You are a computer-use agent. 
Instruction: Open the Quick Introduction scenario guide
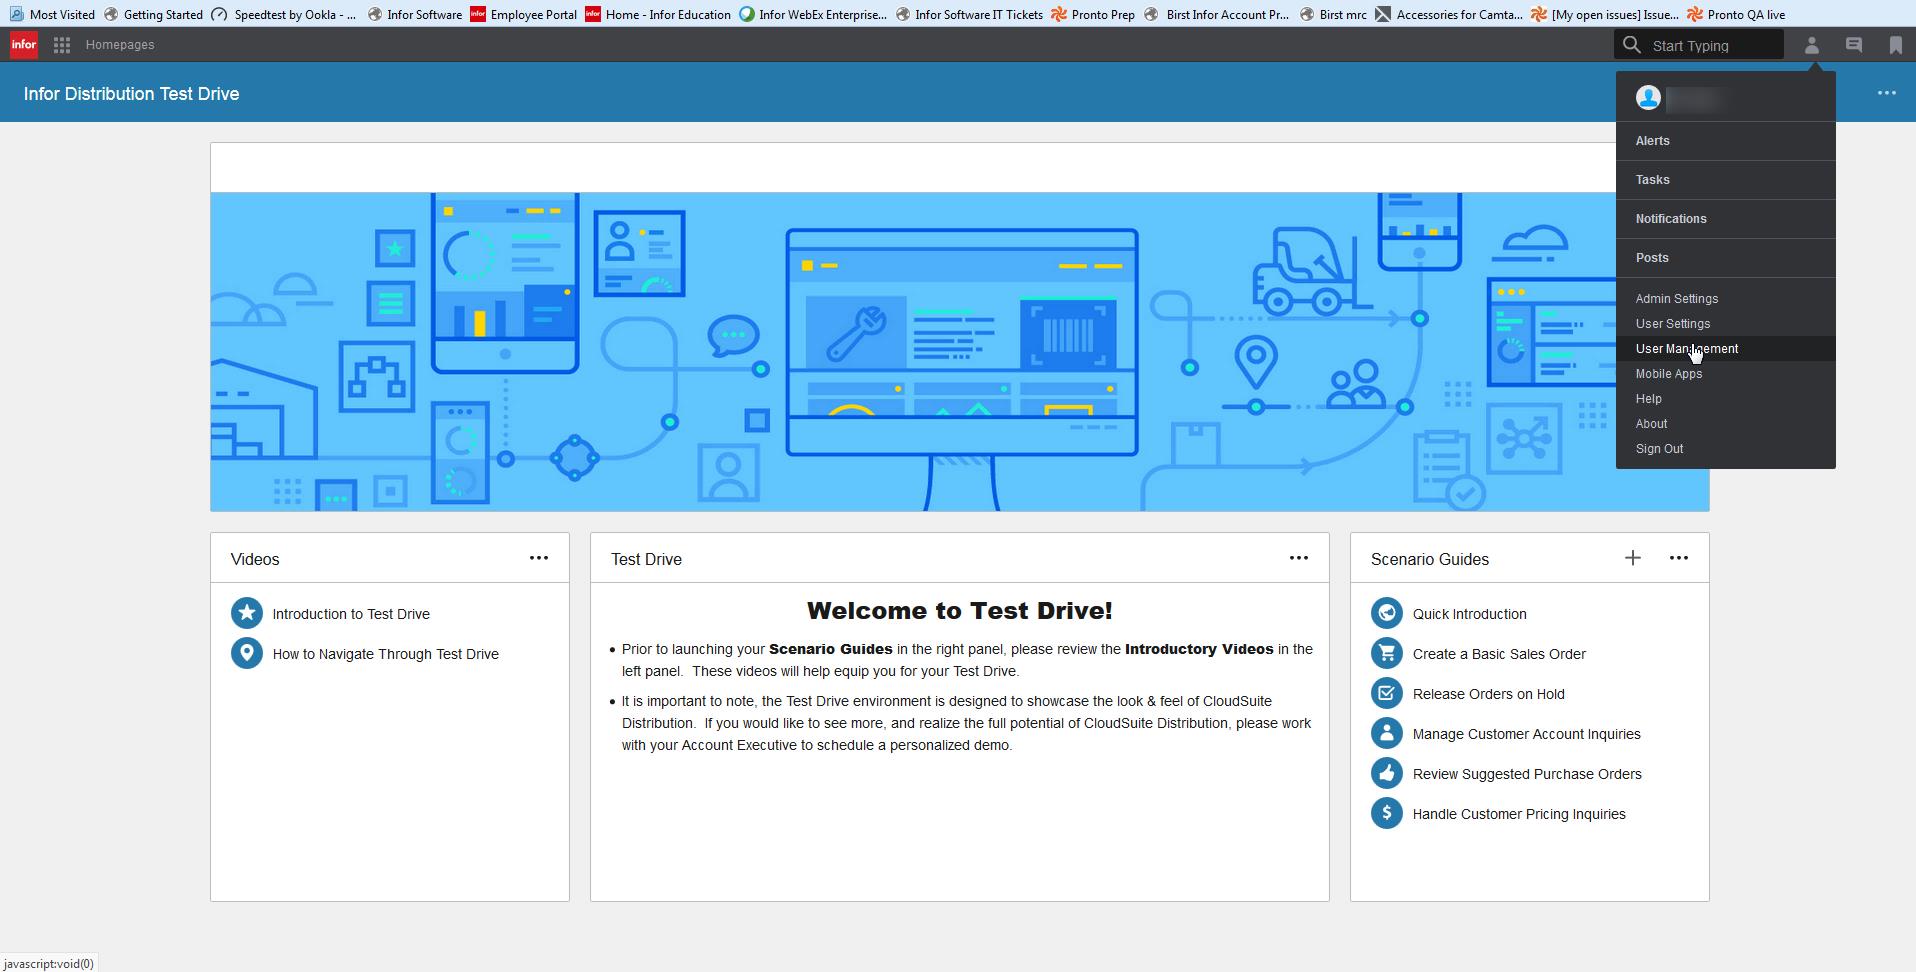(1469, 614)
